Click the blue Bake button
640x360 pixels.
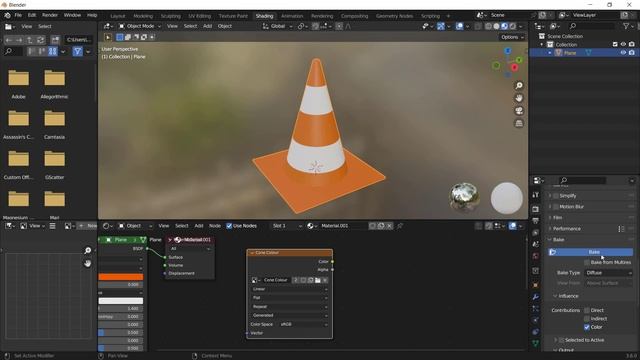(591, 252)
